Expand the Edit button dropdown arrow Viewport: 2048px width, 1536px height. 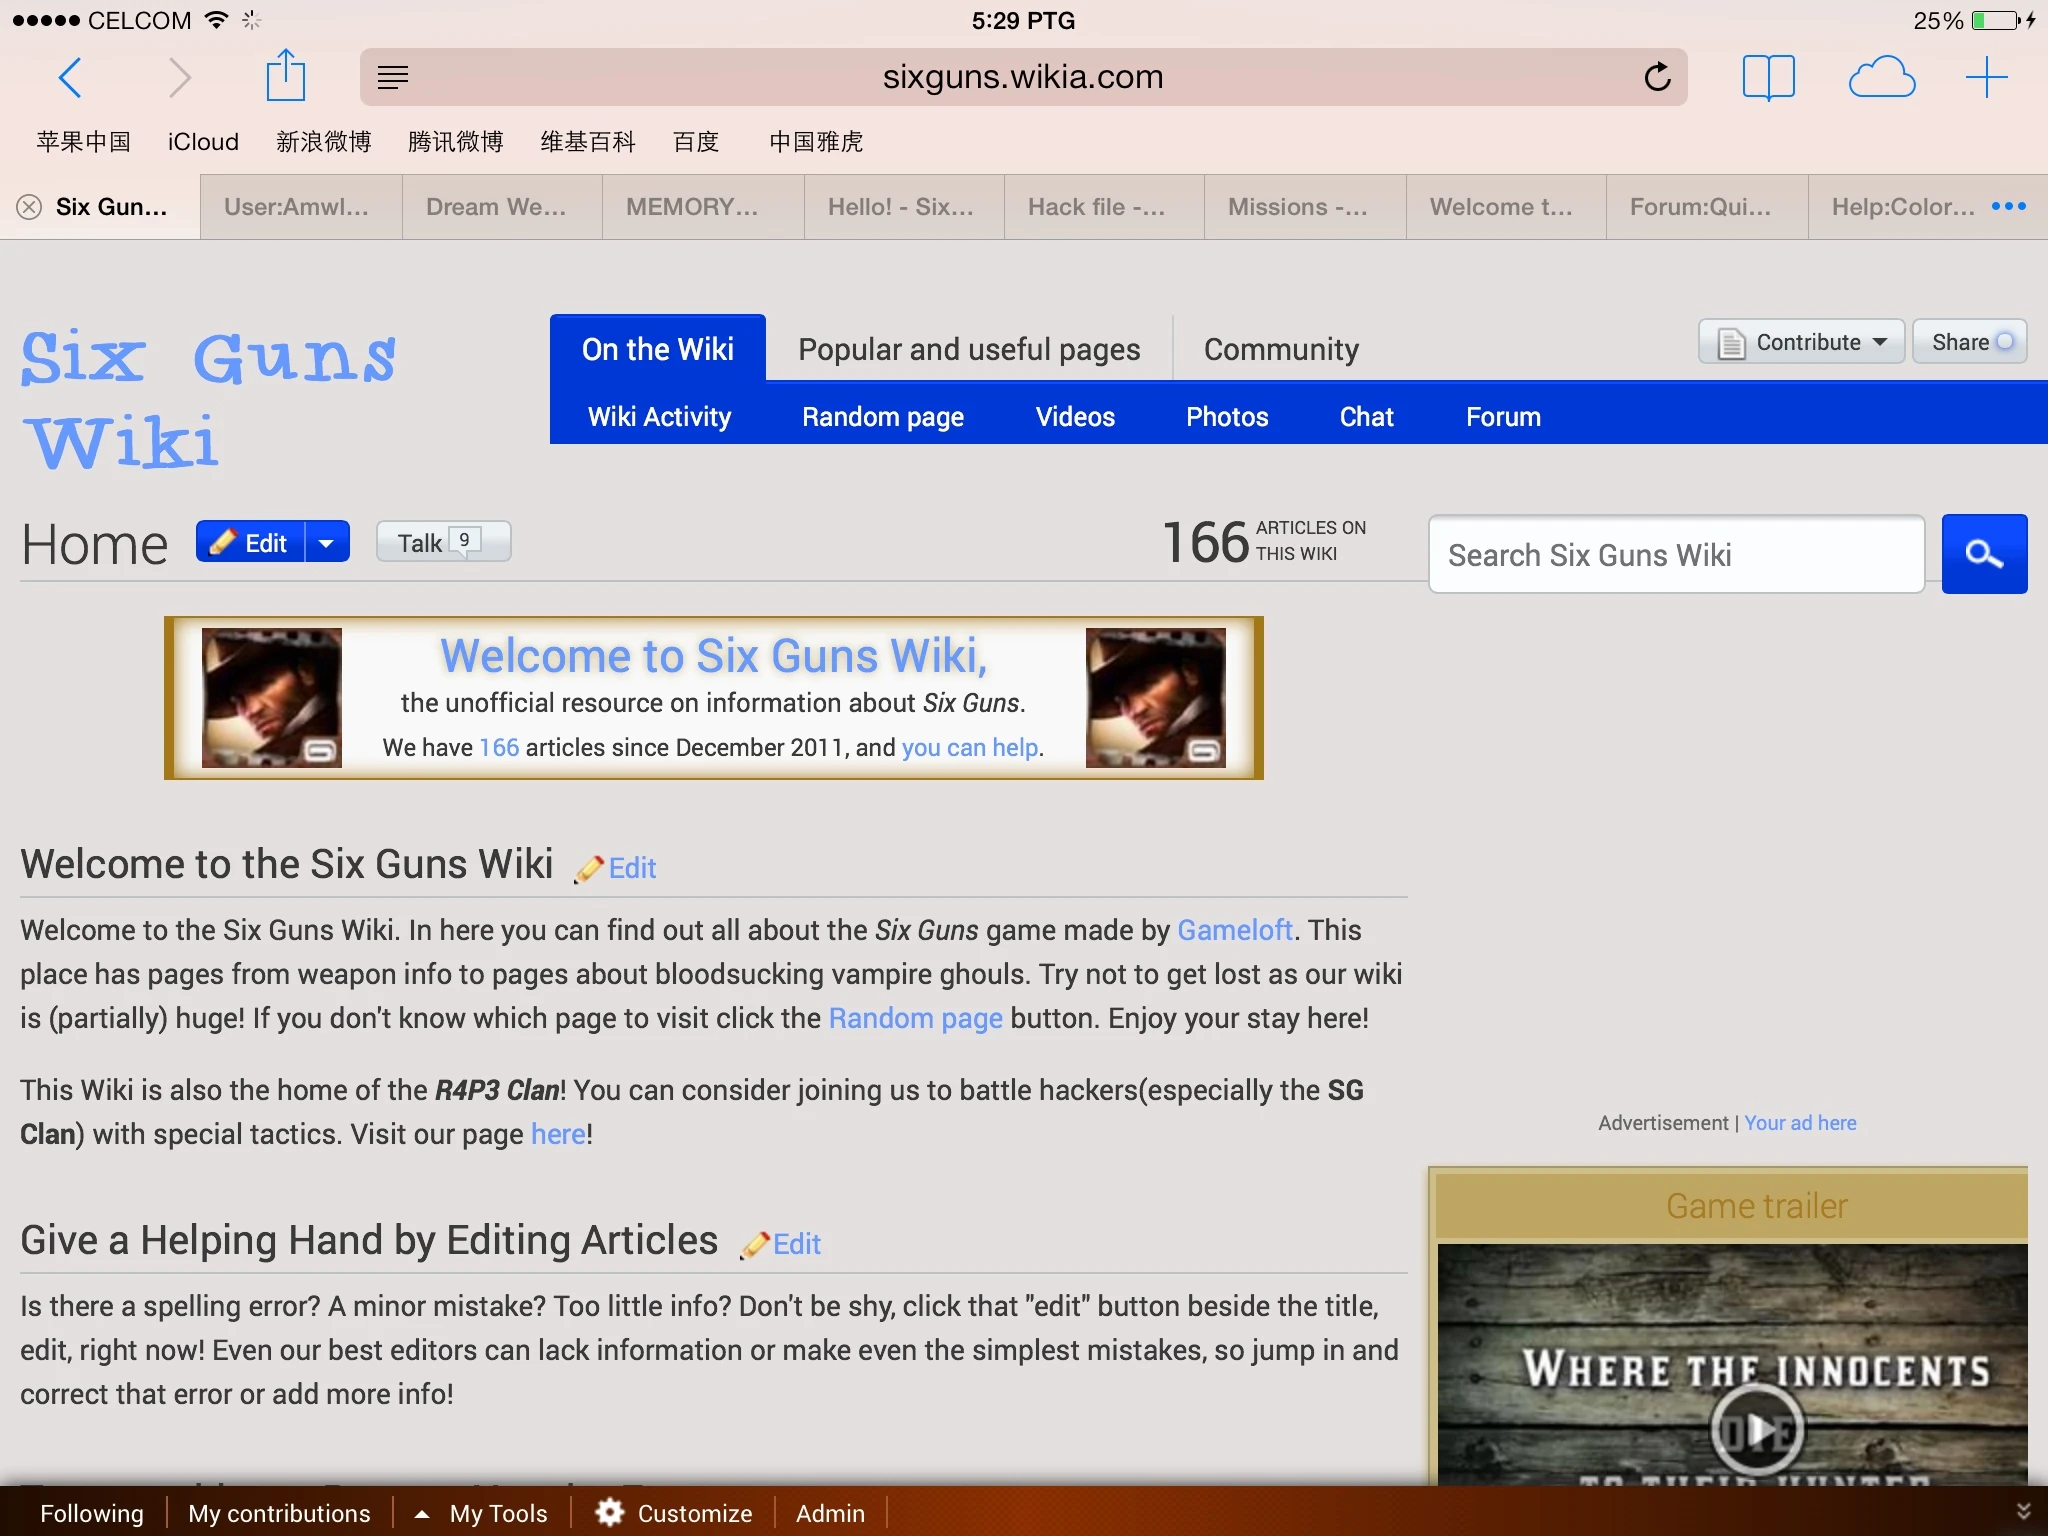tap(326, 543)
